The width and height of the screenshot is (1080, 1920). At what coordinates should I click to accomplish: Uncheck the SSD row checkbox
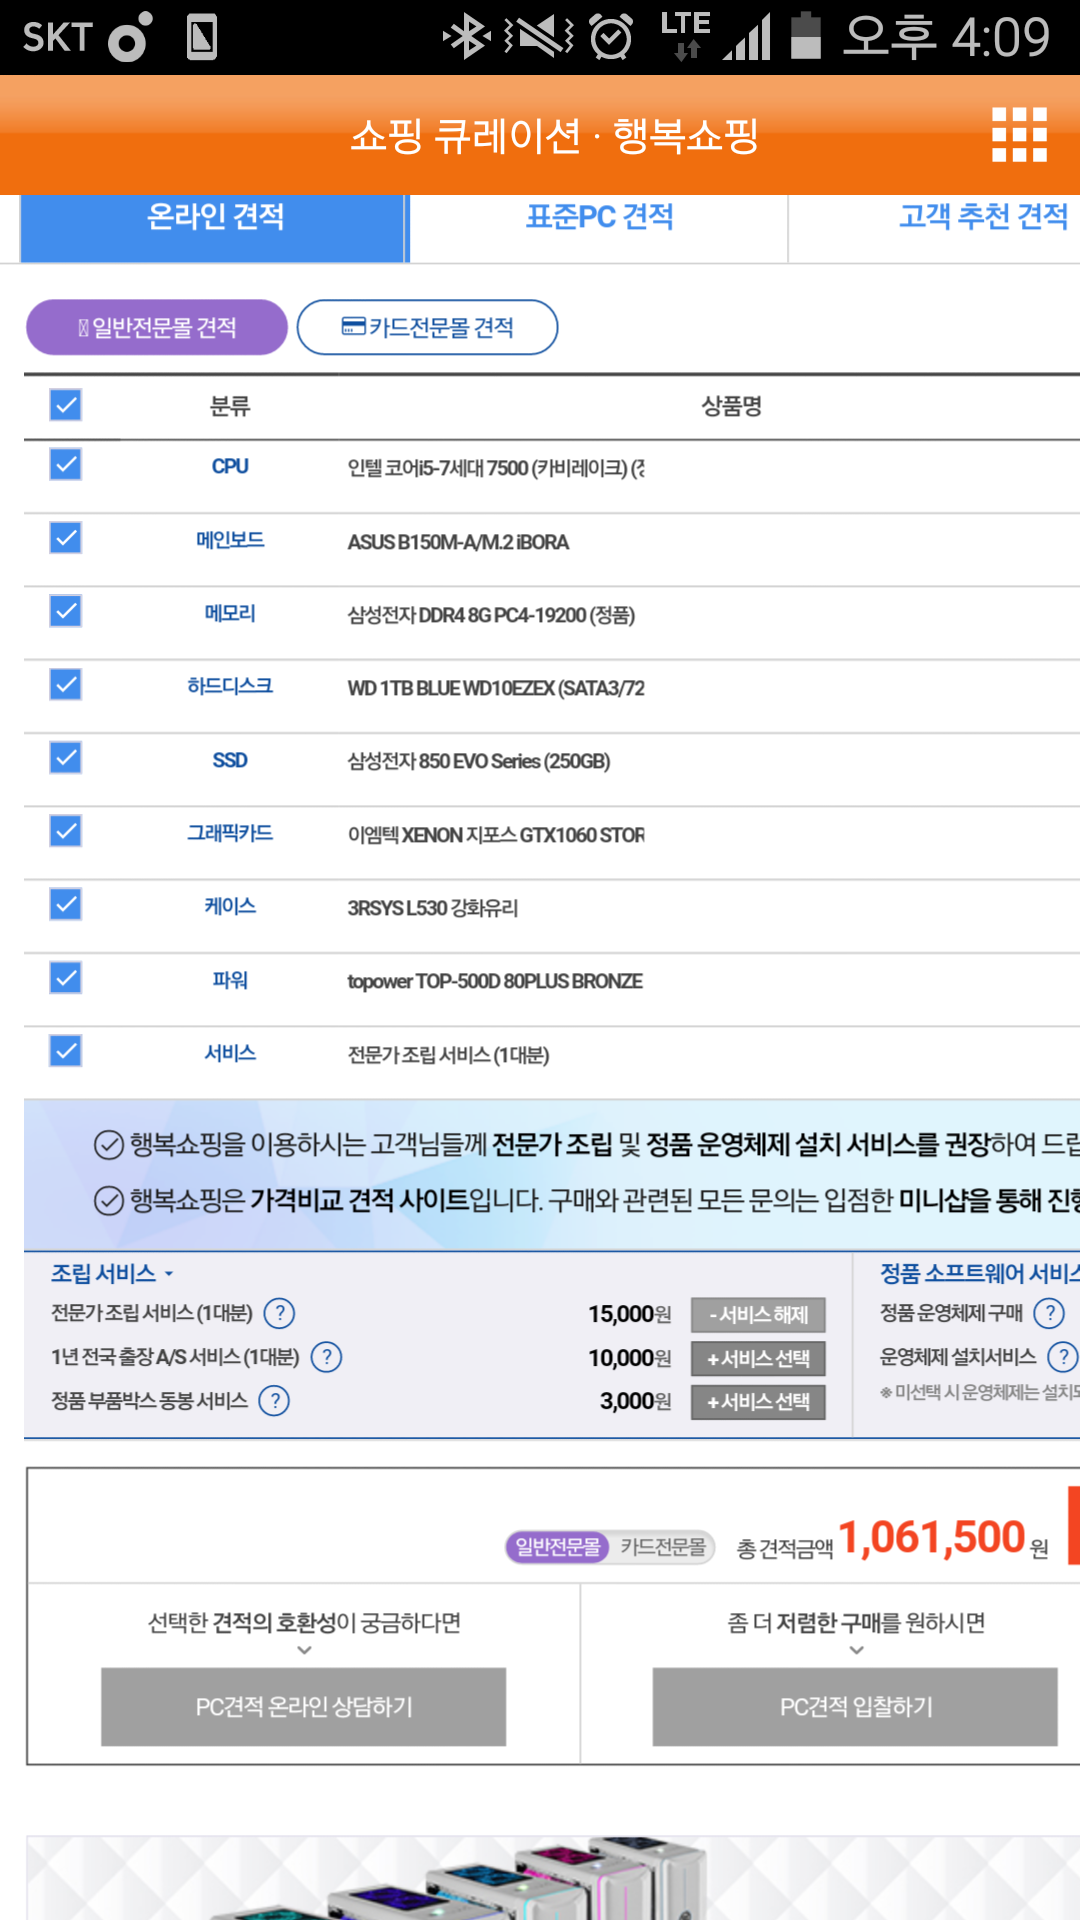point(66,758)
